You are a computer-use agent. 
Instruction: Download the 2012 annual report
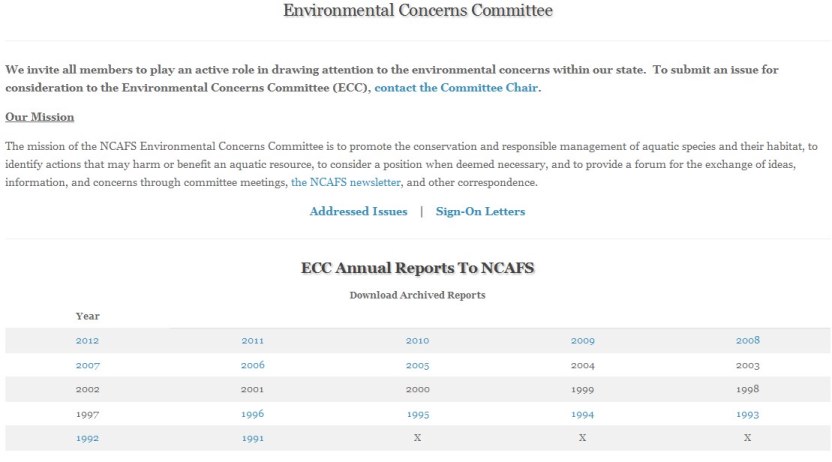point(88,341)
